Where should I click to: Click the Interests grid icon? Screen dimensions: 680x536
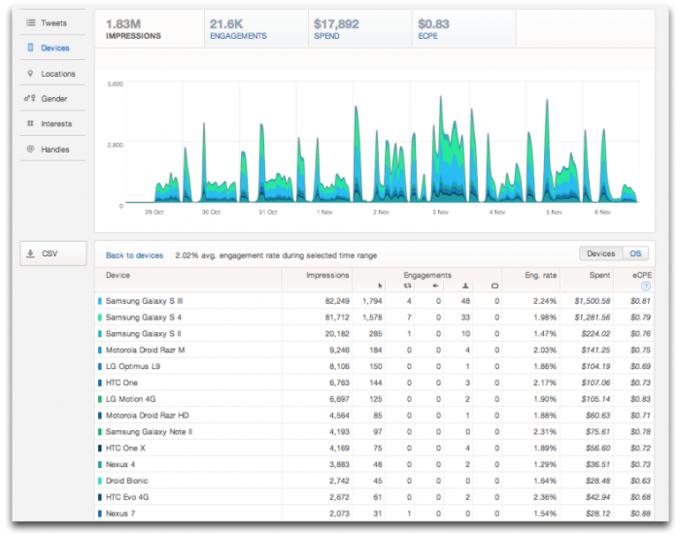[x=30, y=124]
